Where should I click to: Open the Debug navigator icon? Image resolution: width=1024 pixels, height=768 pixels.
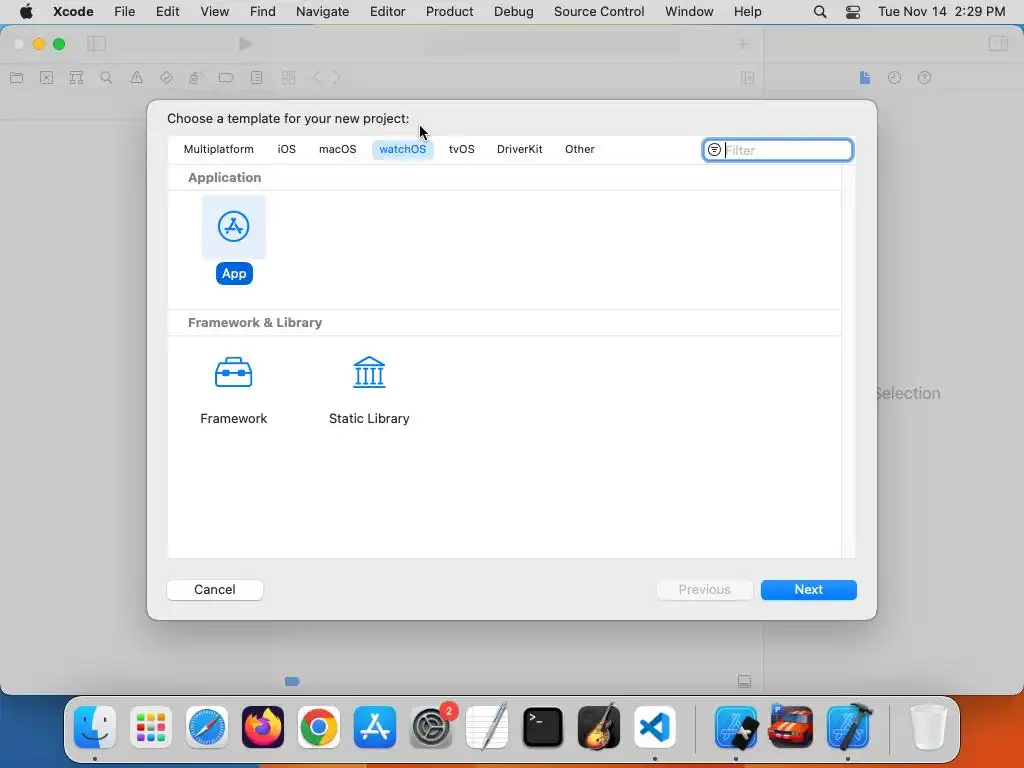click(x=195, y=78)
